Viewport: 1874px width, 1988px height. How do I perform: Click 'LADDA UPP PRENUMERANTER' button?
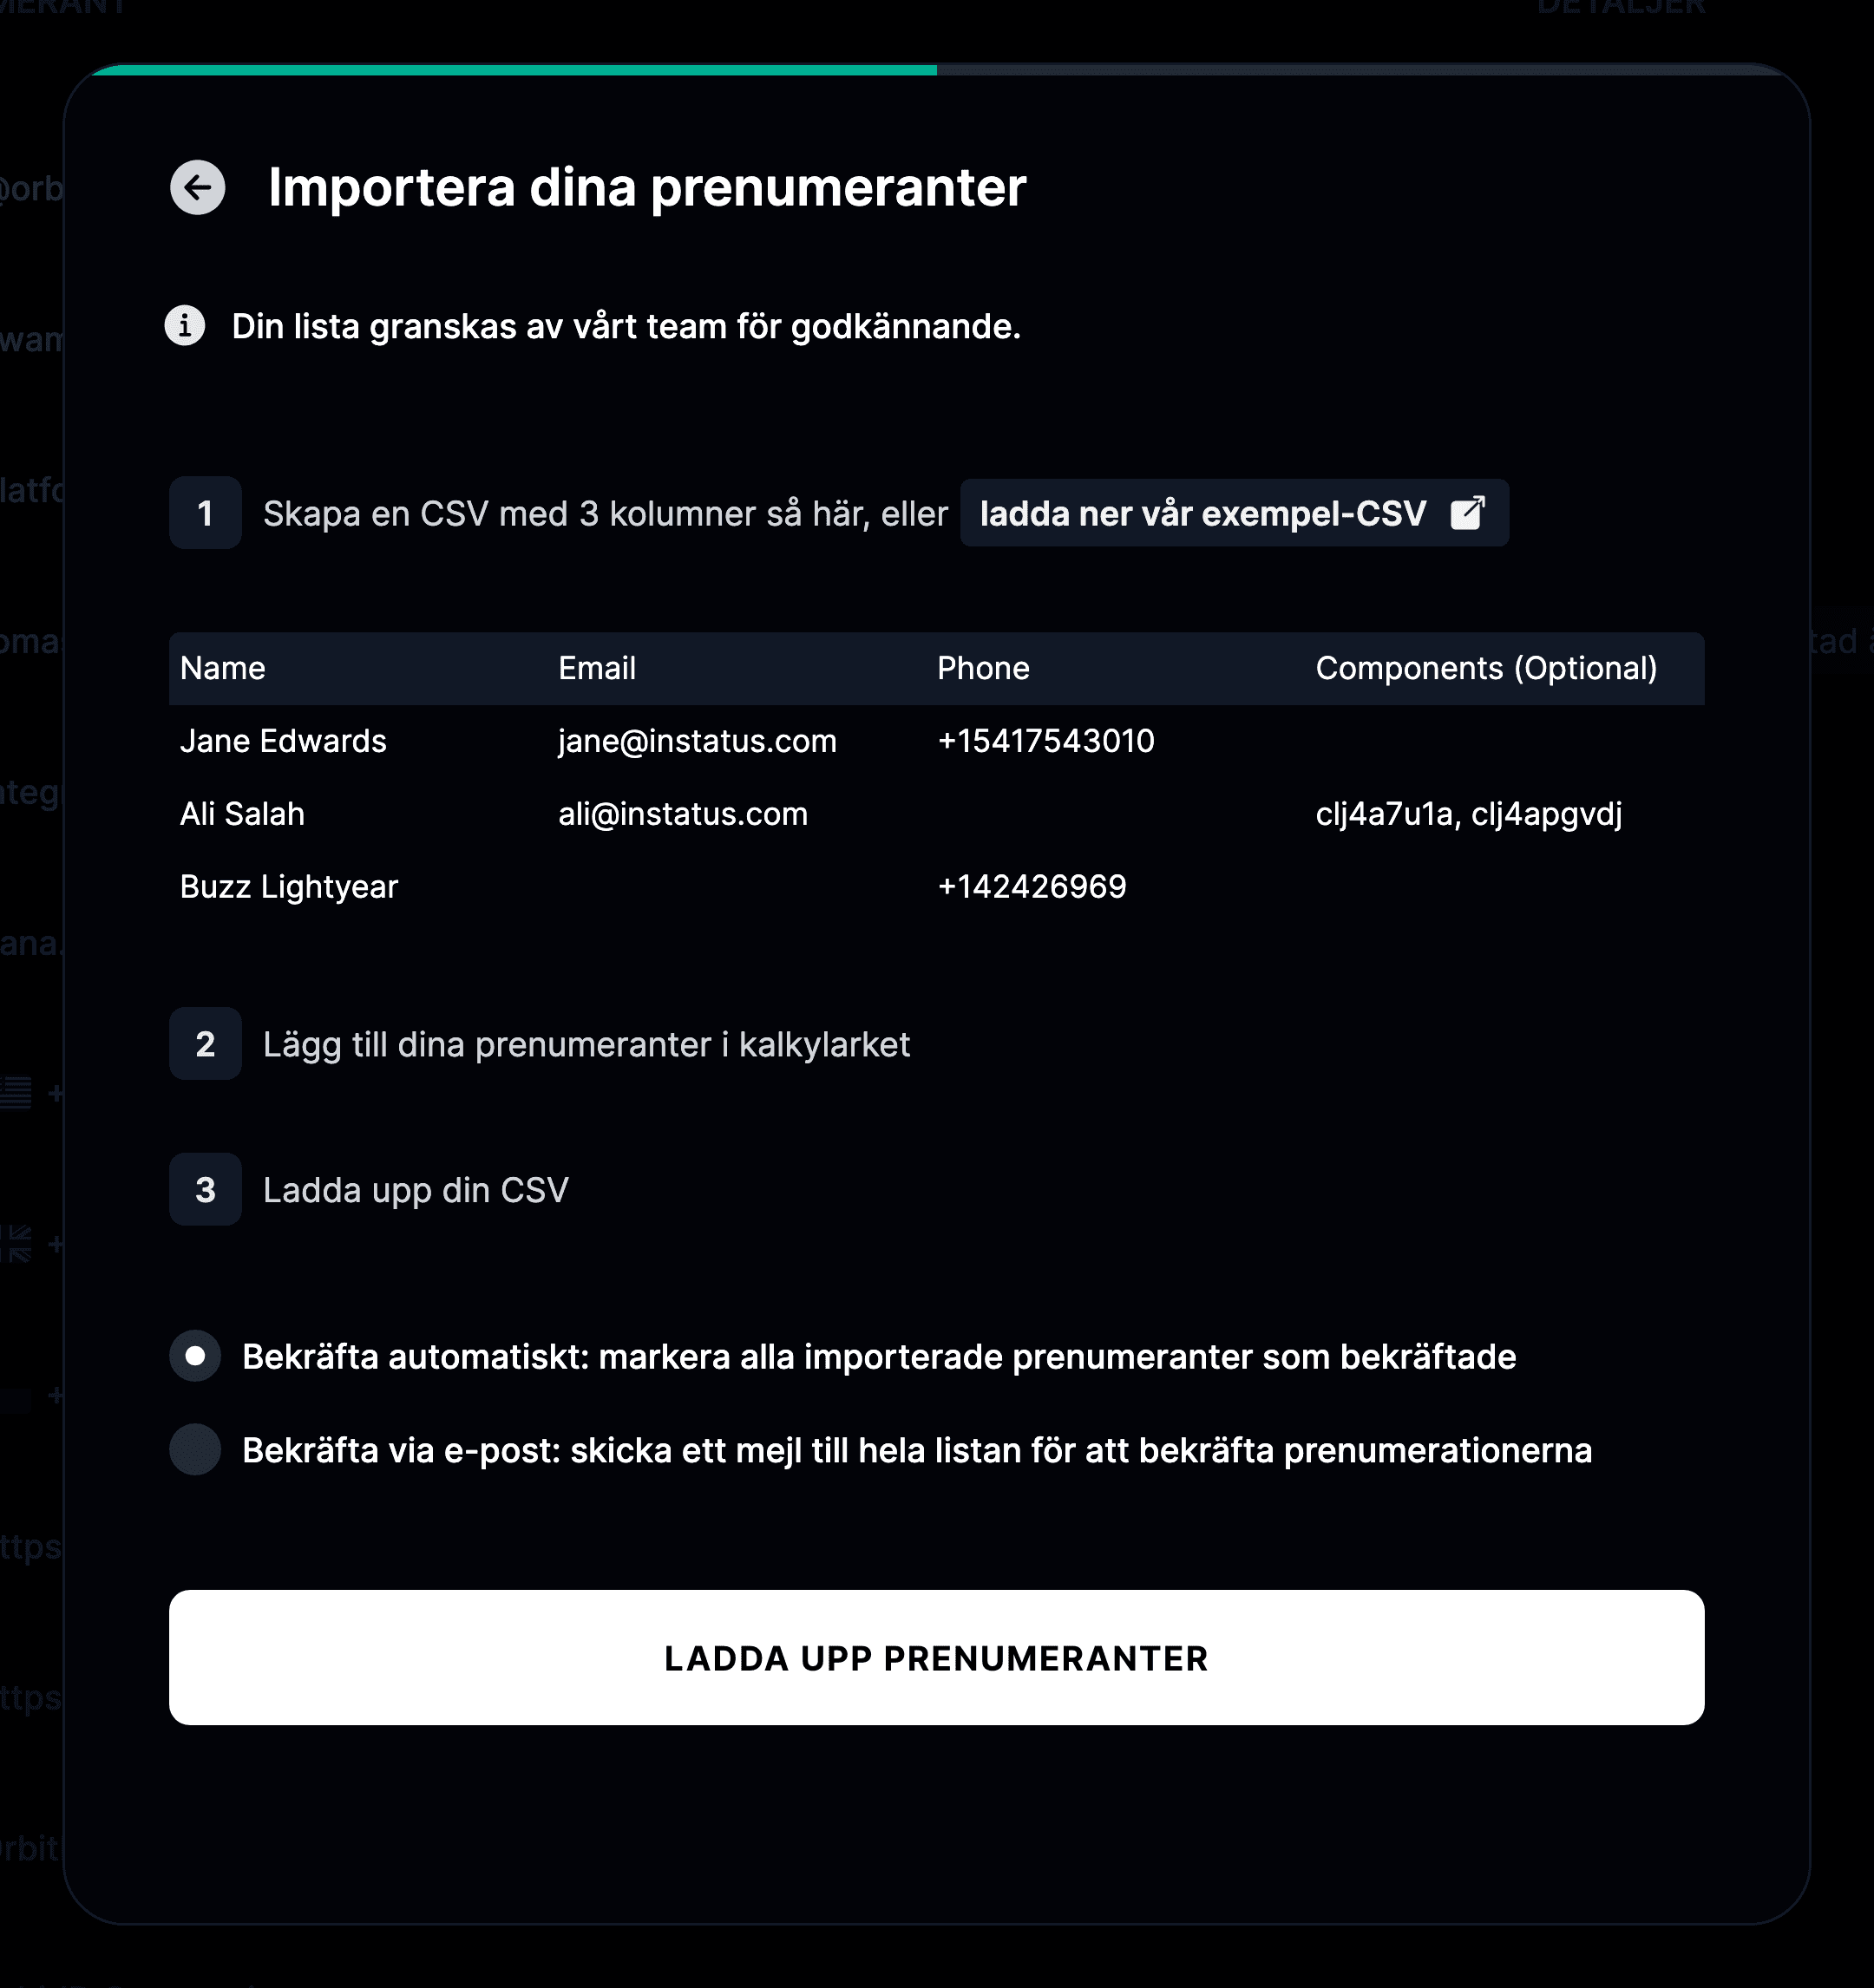pyautogui.click(x=936, y=1658)
